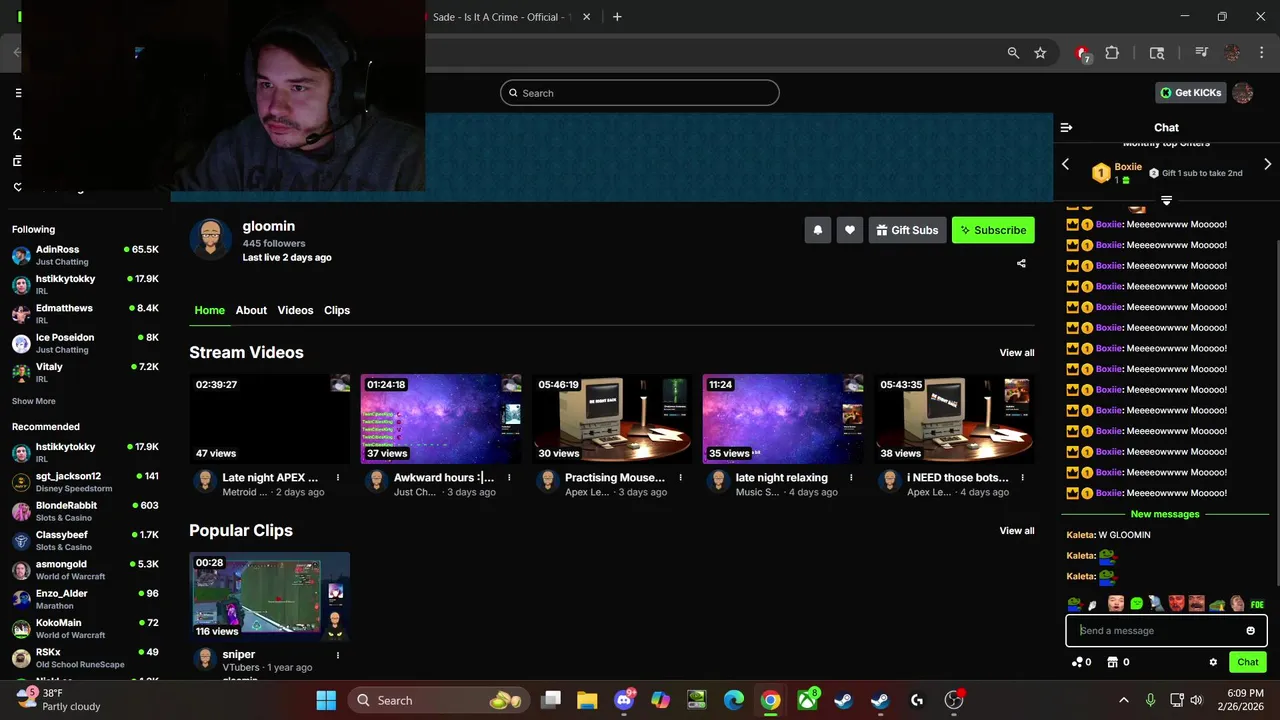Click the Send a message input

click(x=1155, y=631)
